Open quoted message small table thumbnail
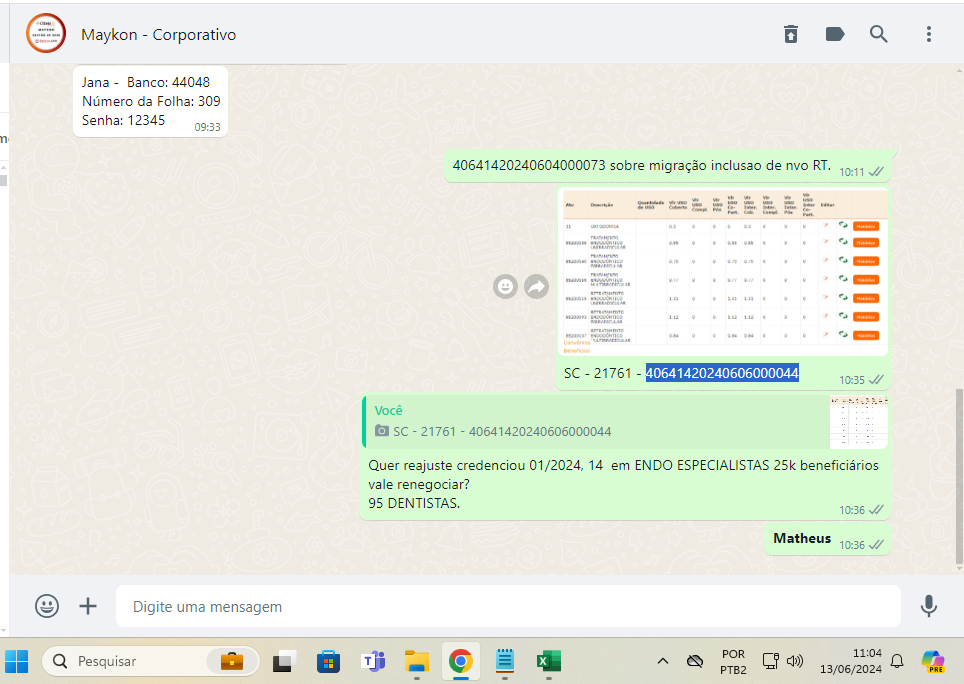The image size is (964, 684). tap(858, 422)
